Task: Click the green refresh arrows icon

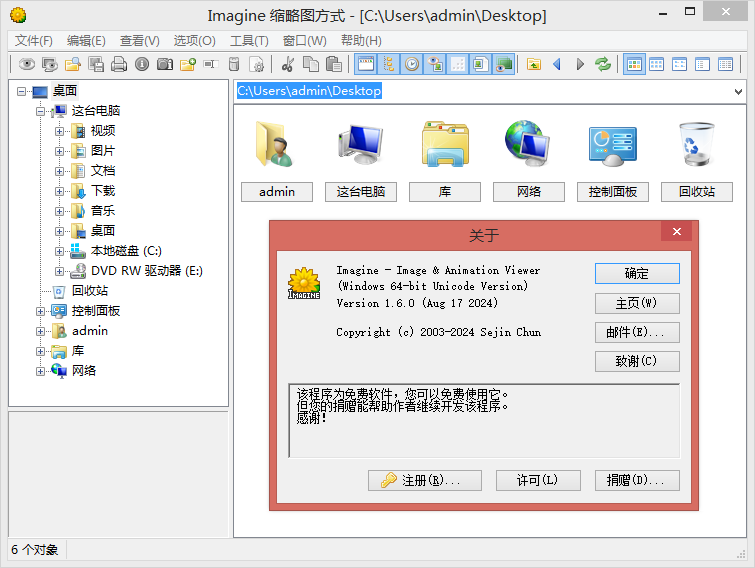Action: coord(603,64)
